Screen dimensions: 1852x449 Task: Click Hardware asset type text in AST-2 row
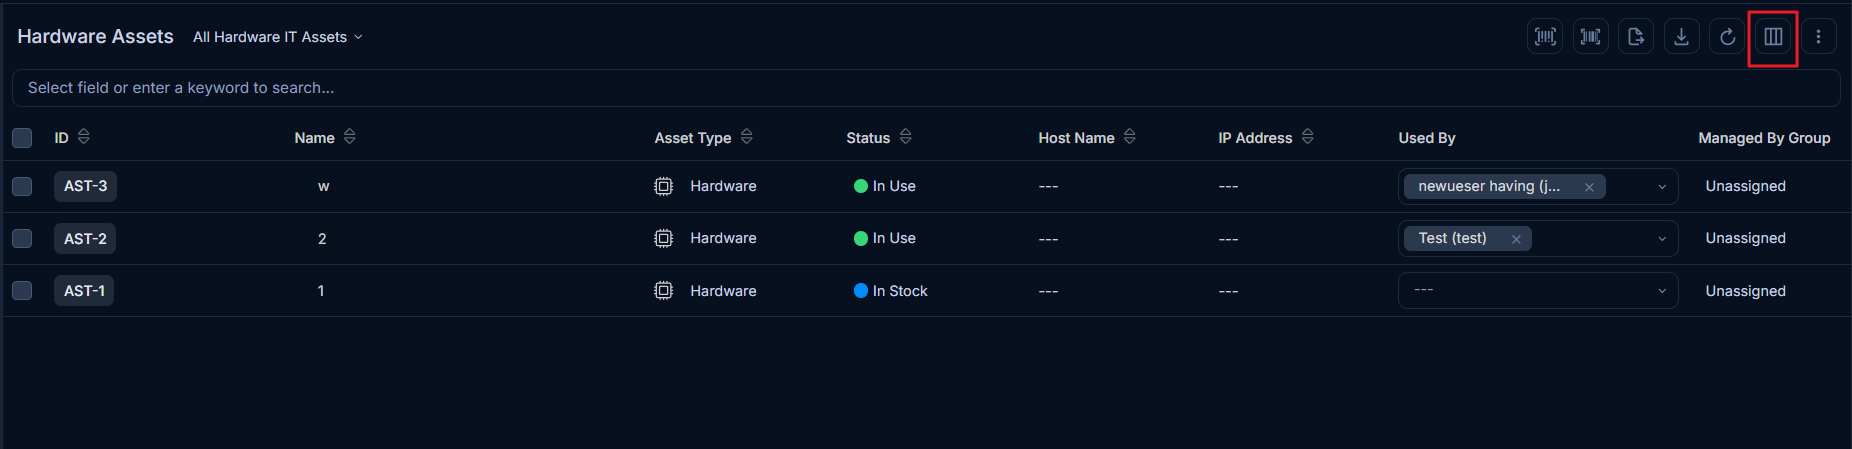pos(723,238)
